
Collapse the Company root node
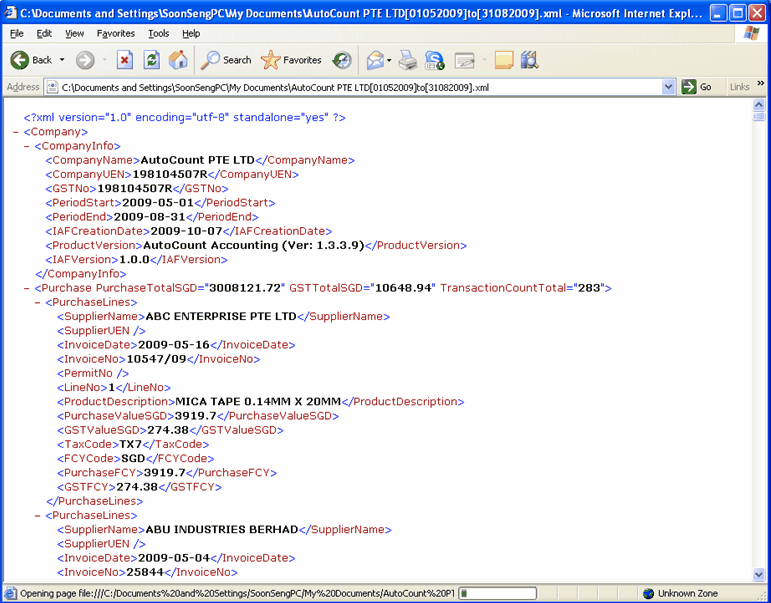pyautogui.click(x=17, y=132)
